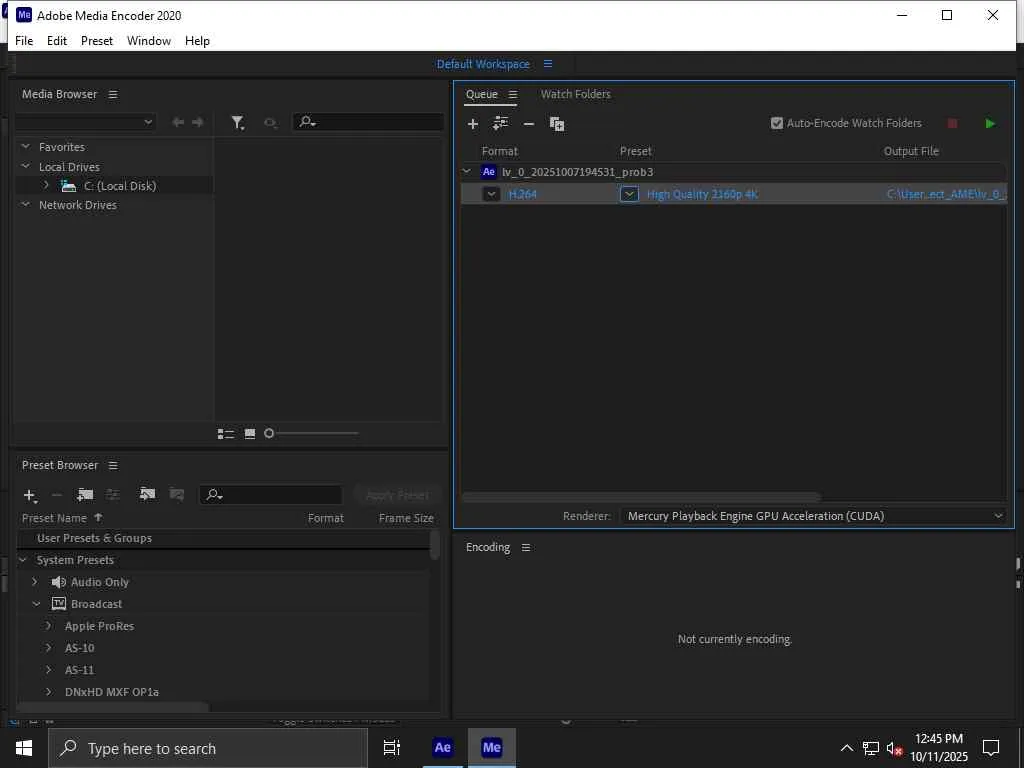
Task: Click the Preset Browser Format column header
Action: click(x=325, y=518)
